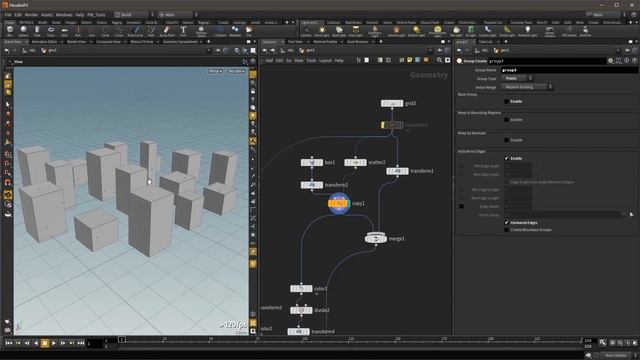Add a VR Camera from shelf

pos(569,31)
